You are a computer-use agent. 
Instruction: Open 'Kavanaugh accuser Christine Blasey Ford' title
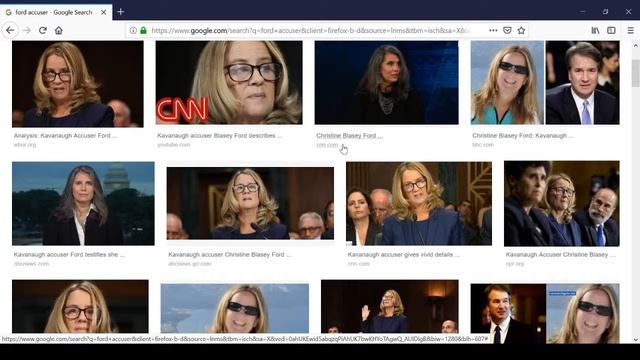point(229,254)
